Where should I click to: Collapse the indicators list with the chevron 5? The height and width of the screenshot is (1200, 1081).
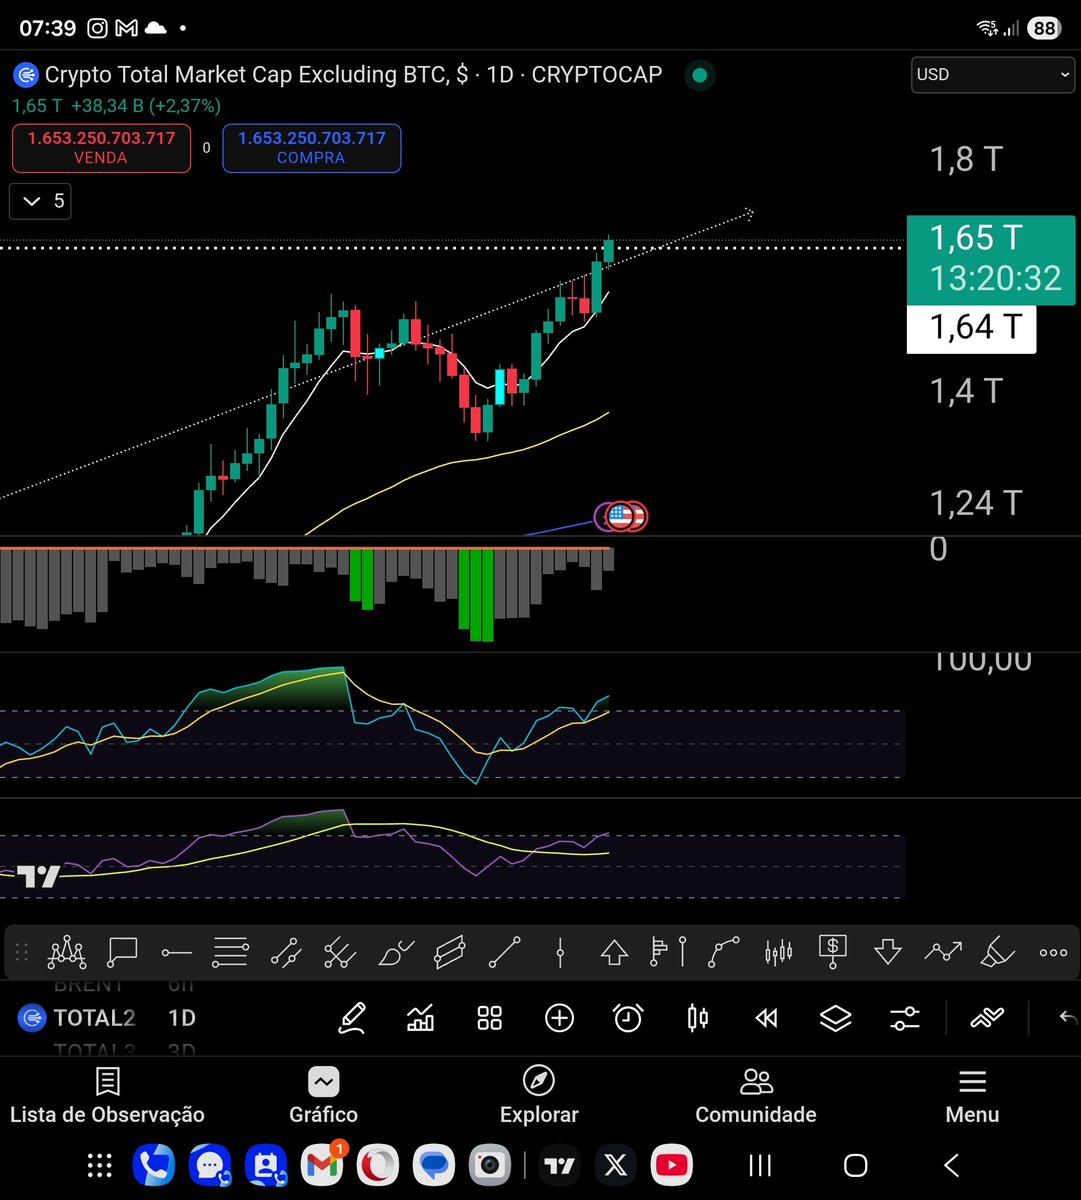click(x=40, y=201)
